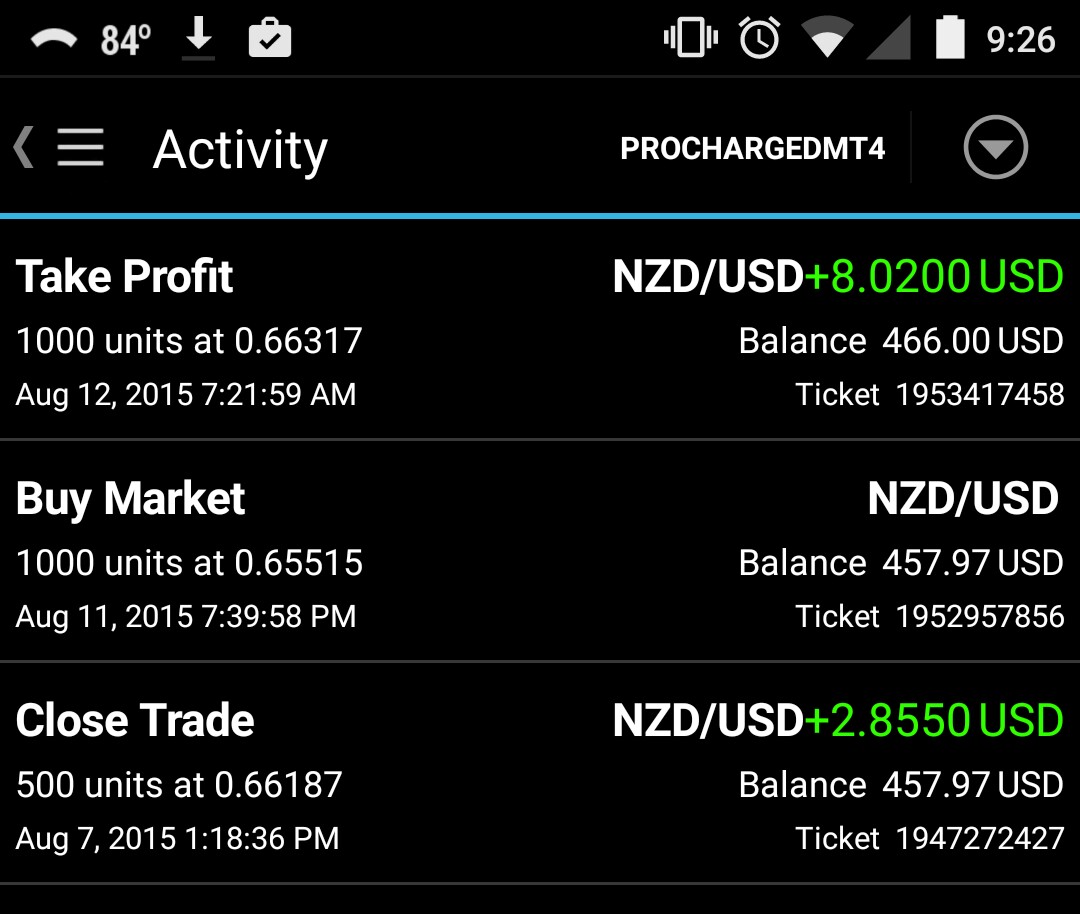Screen dimensions: 1080x914
Task: Tap the +2.8550 USD profit amount
Action: (x=934, y=720)
